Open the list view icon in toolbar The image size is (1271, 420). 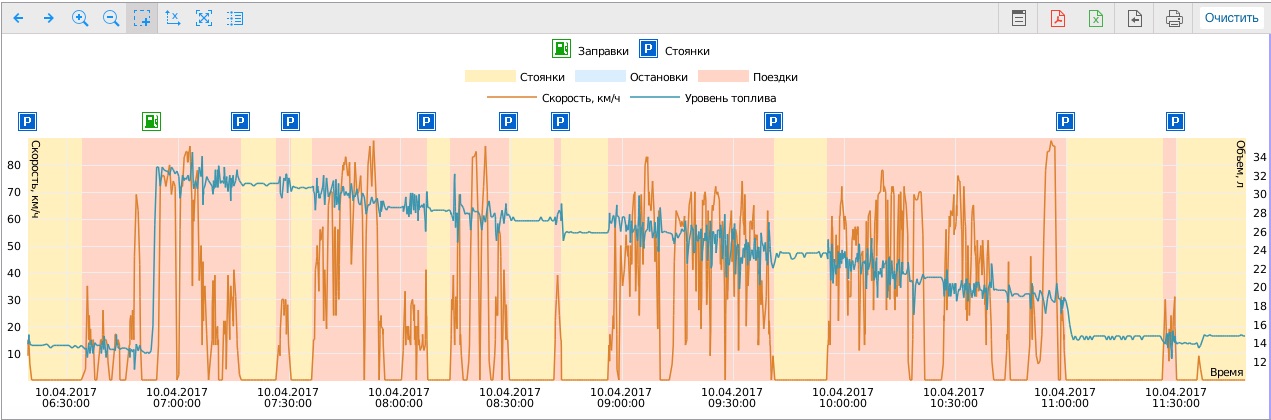(x=235, y=18)
